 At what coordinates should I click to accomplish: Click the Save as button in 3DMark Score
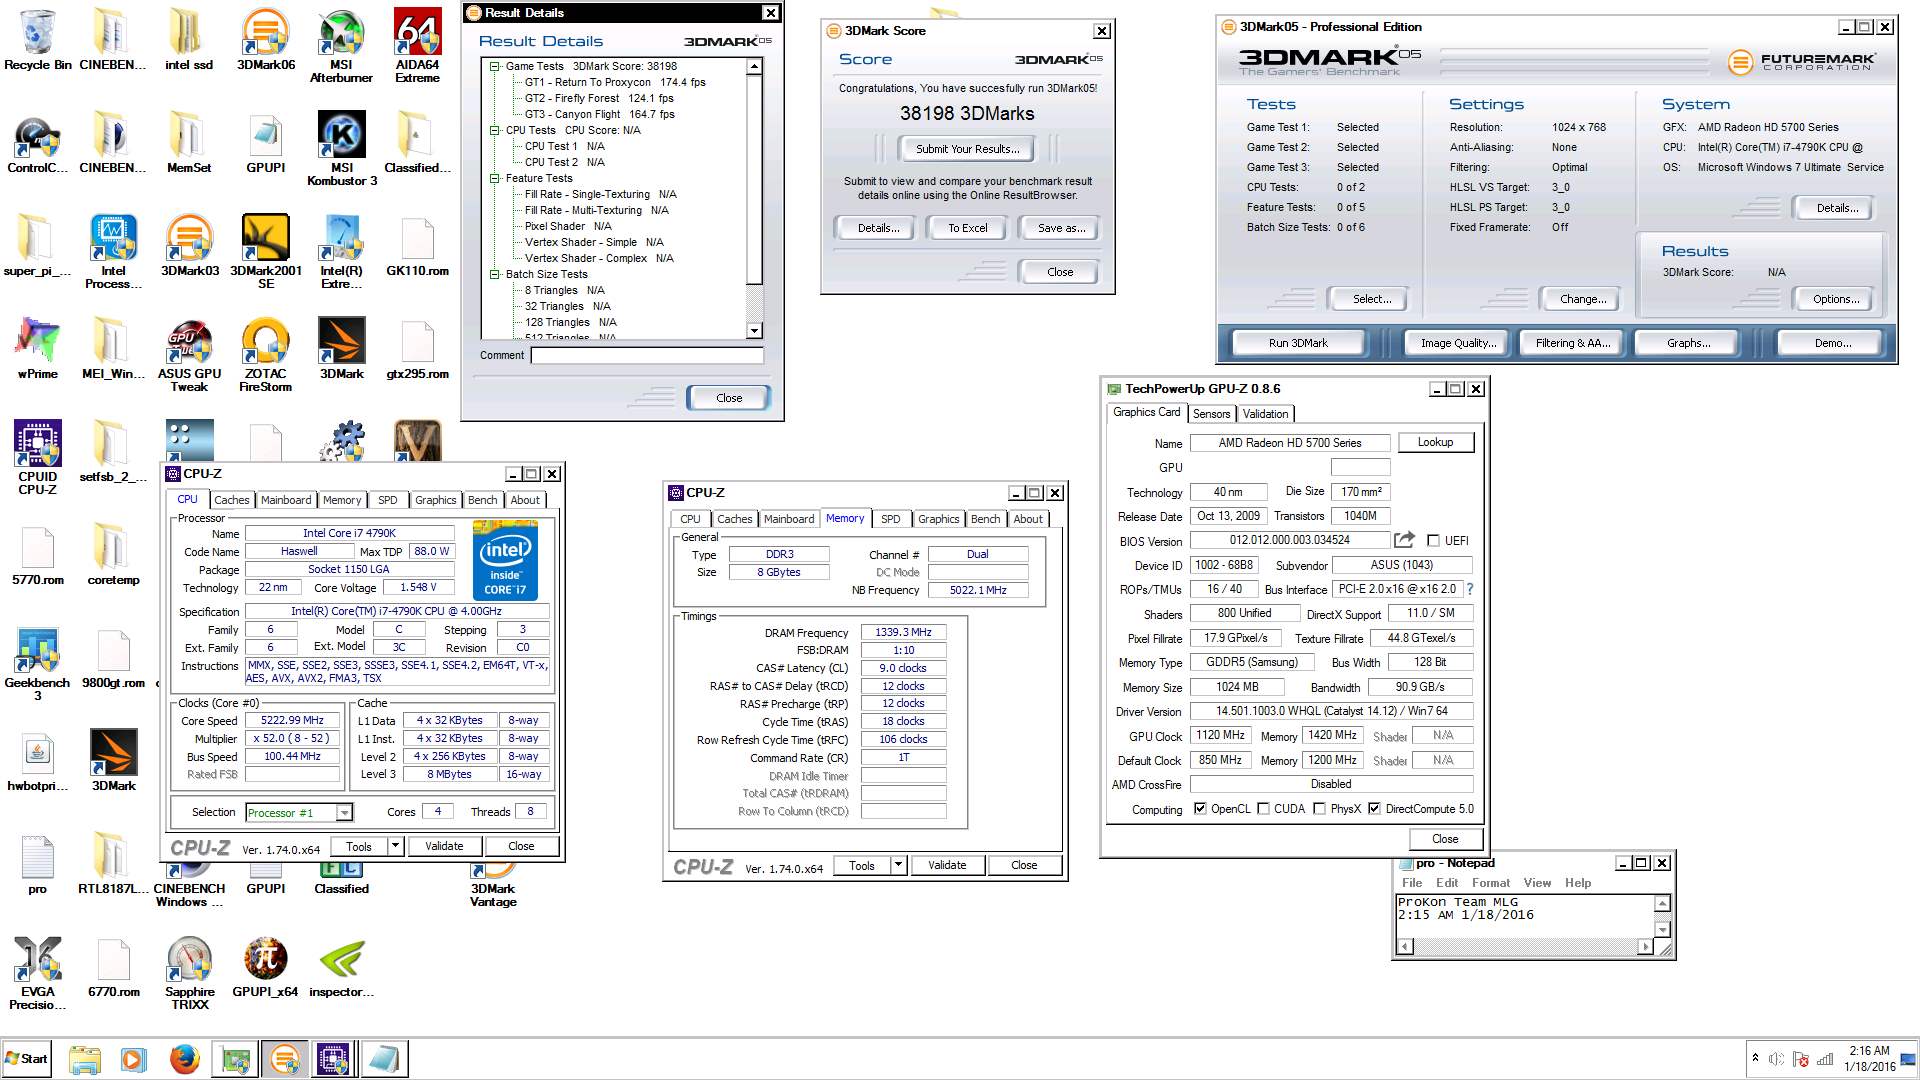1061,228
